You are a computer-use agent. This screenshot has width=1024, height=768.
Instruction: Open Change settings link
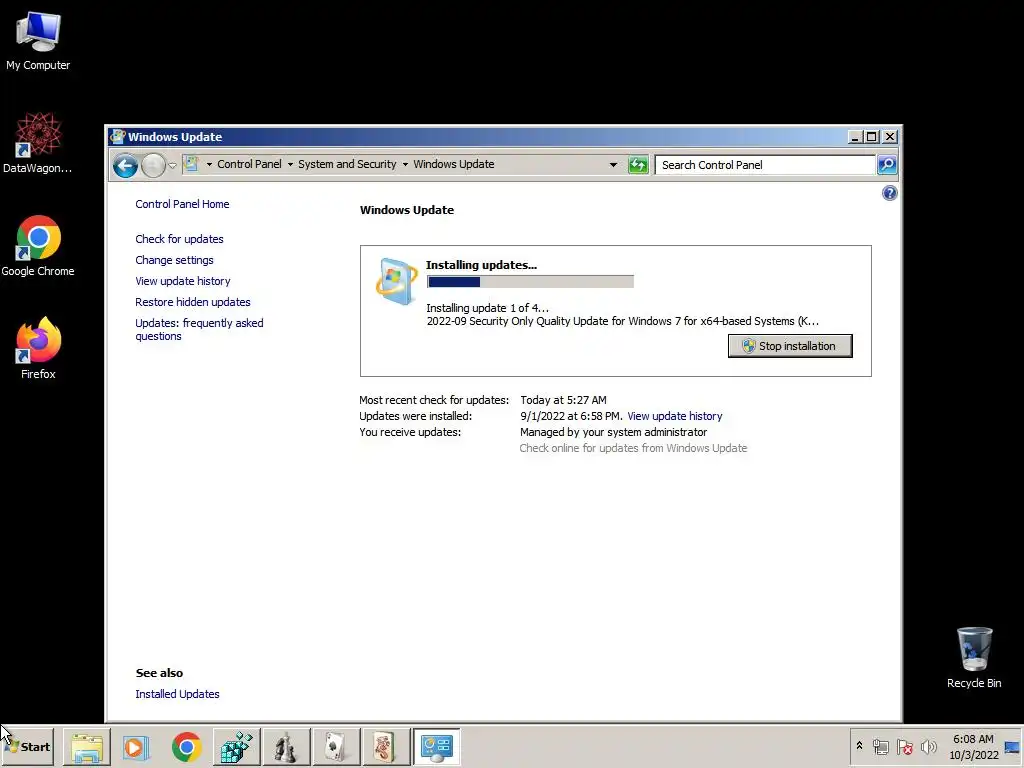coord(174,260)
